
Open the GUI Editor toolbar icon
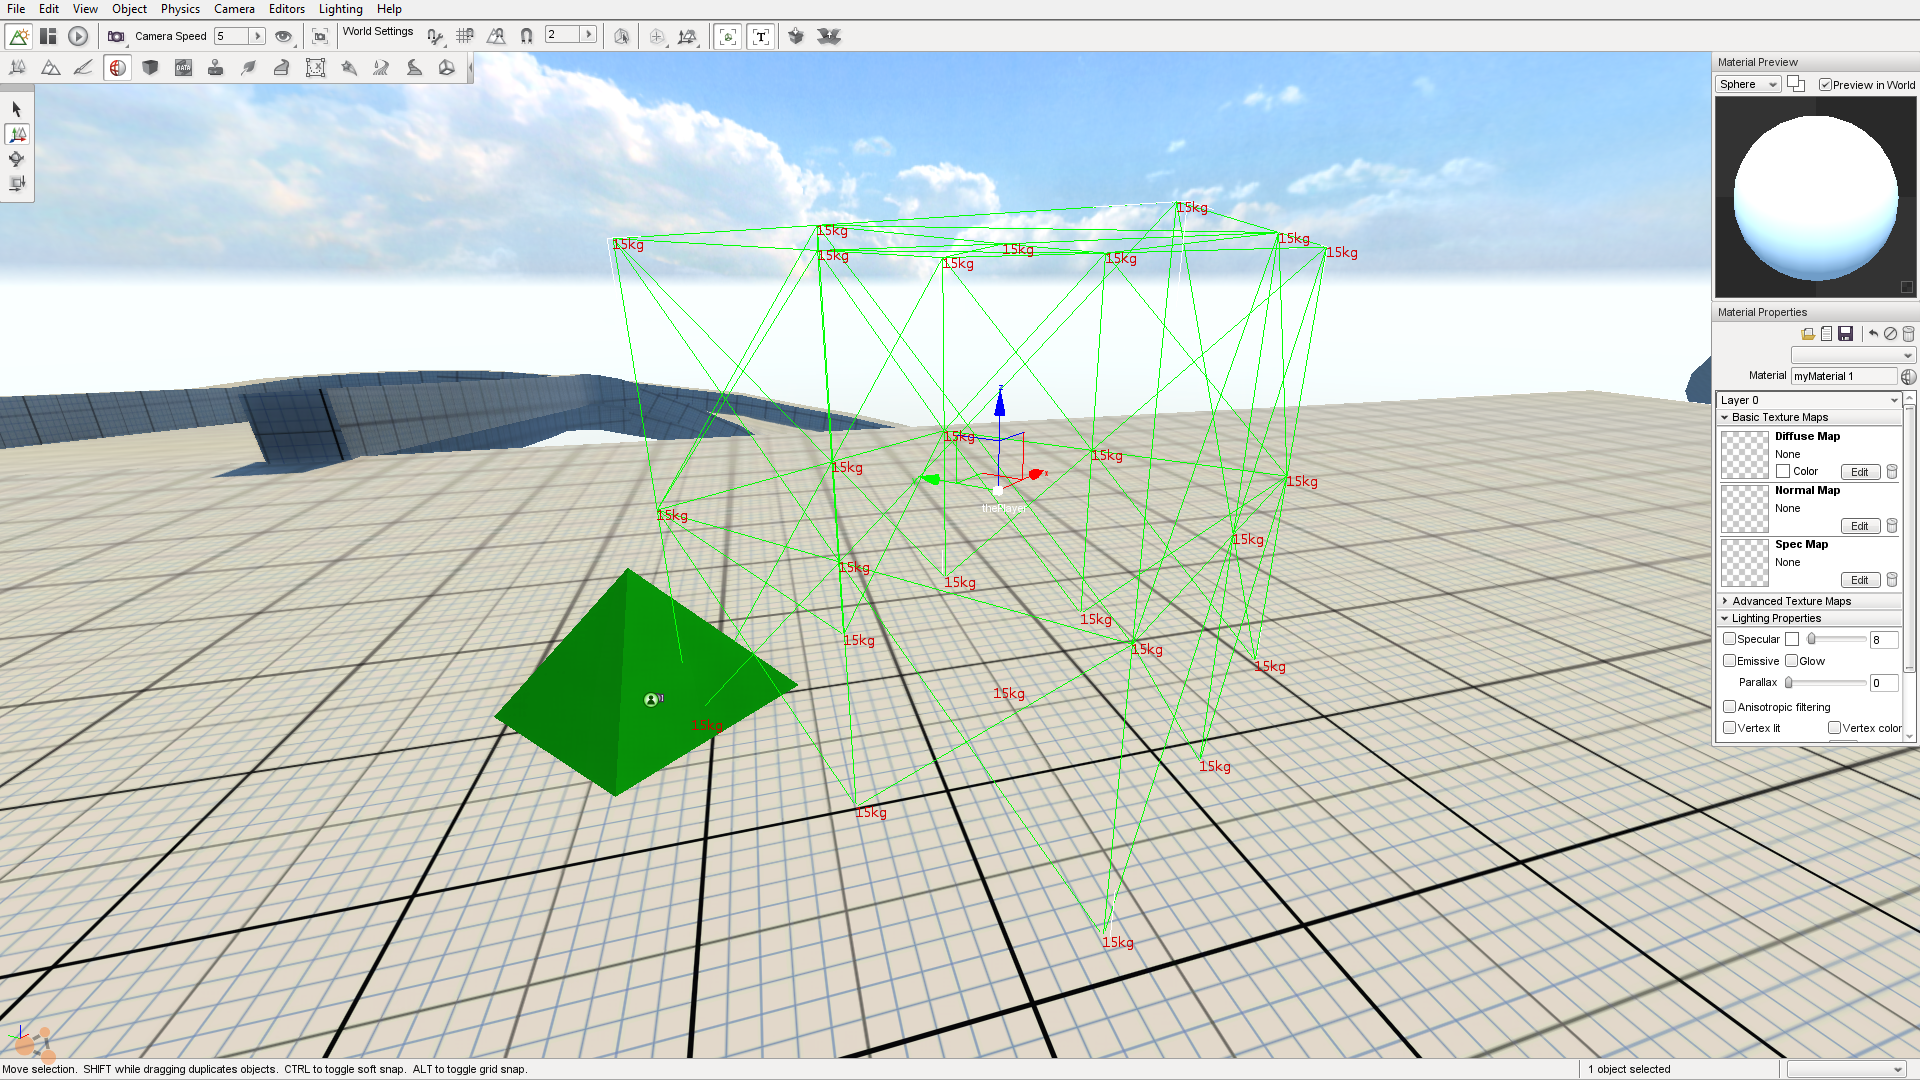click(48, 37)
